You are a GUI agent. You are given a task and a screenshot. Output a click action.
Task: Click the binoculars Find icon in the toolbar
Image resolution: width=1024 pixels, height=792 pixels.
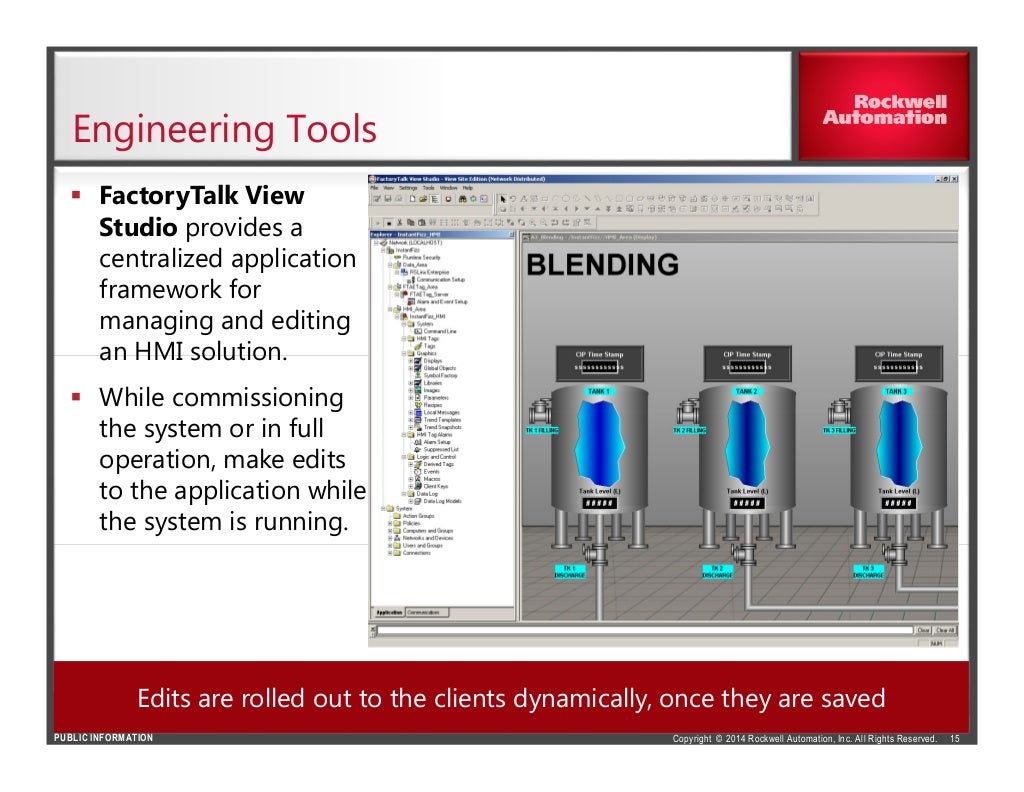point(462,198)
